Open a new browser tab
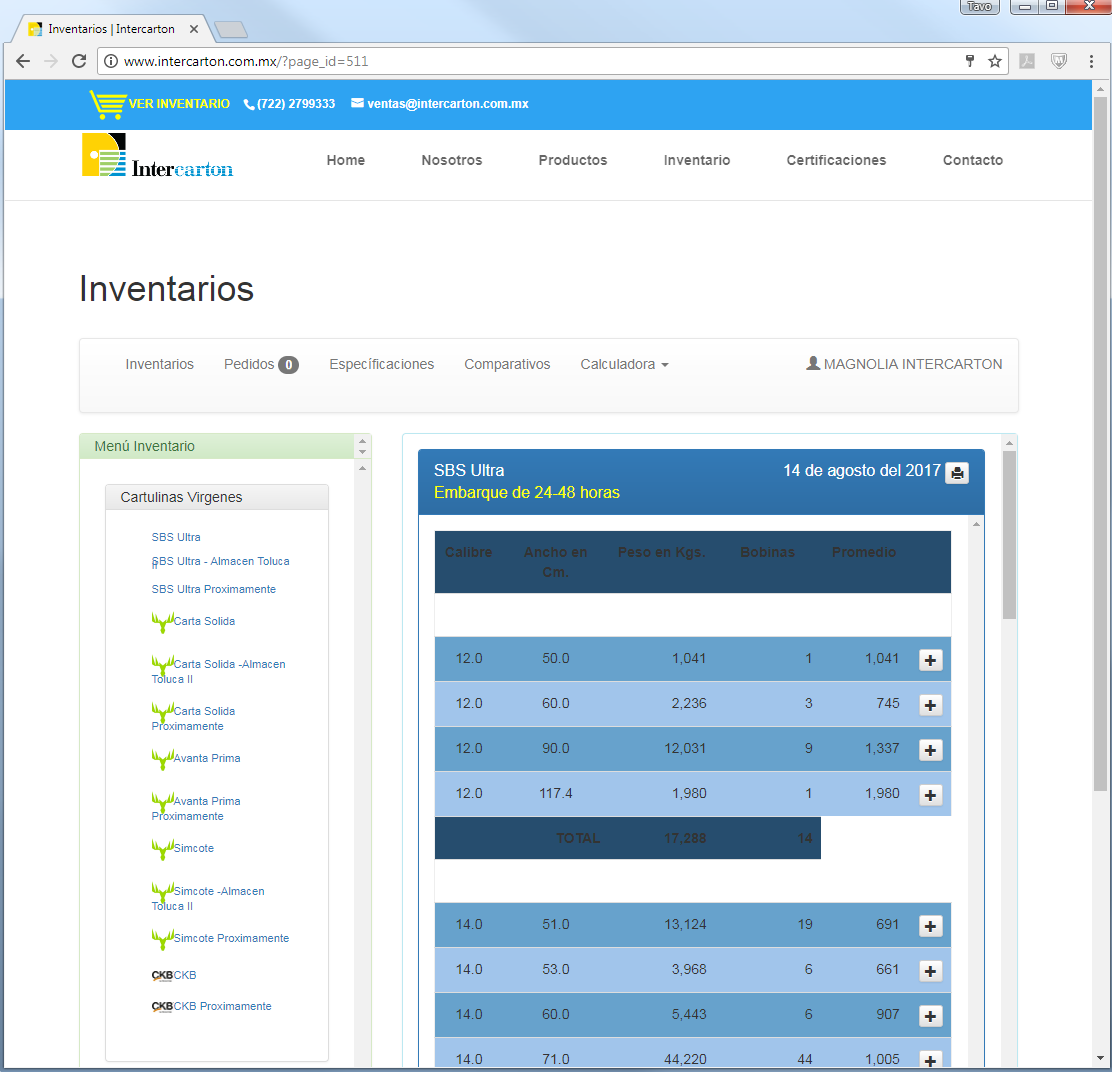The image size is (1112, 1072). 230,29
